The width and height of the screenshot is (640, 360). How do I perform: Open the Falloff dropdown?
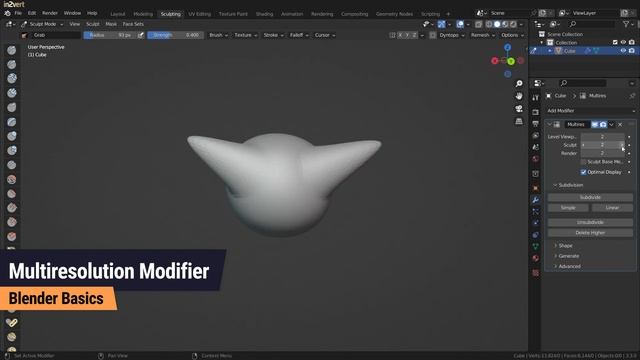click(x=299, y=36)
